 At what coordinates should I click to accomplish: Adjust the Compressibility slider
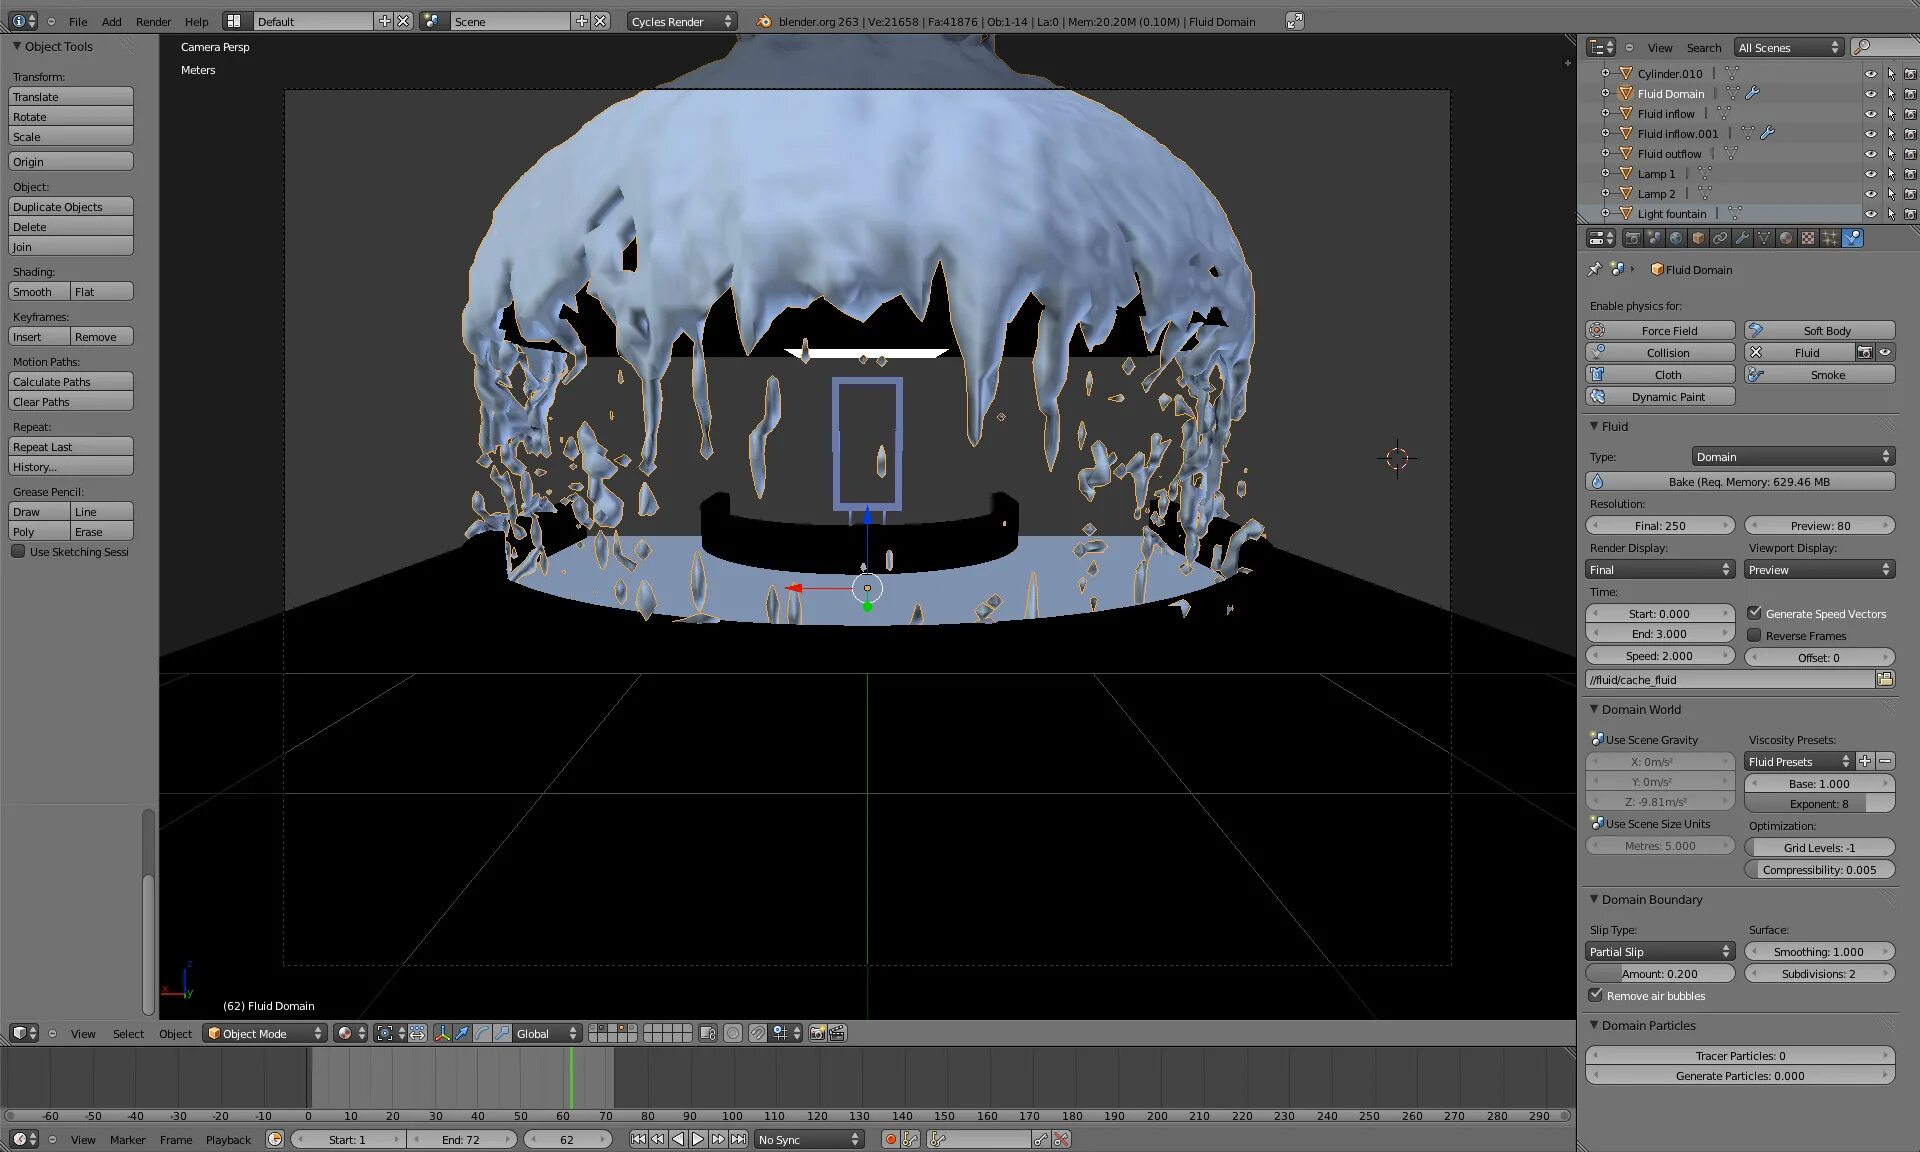pos(1819,870)
